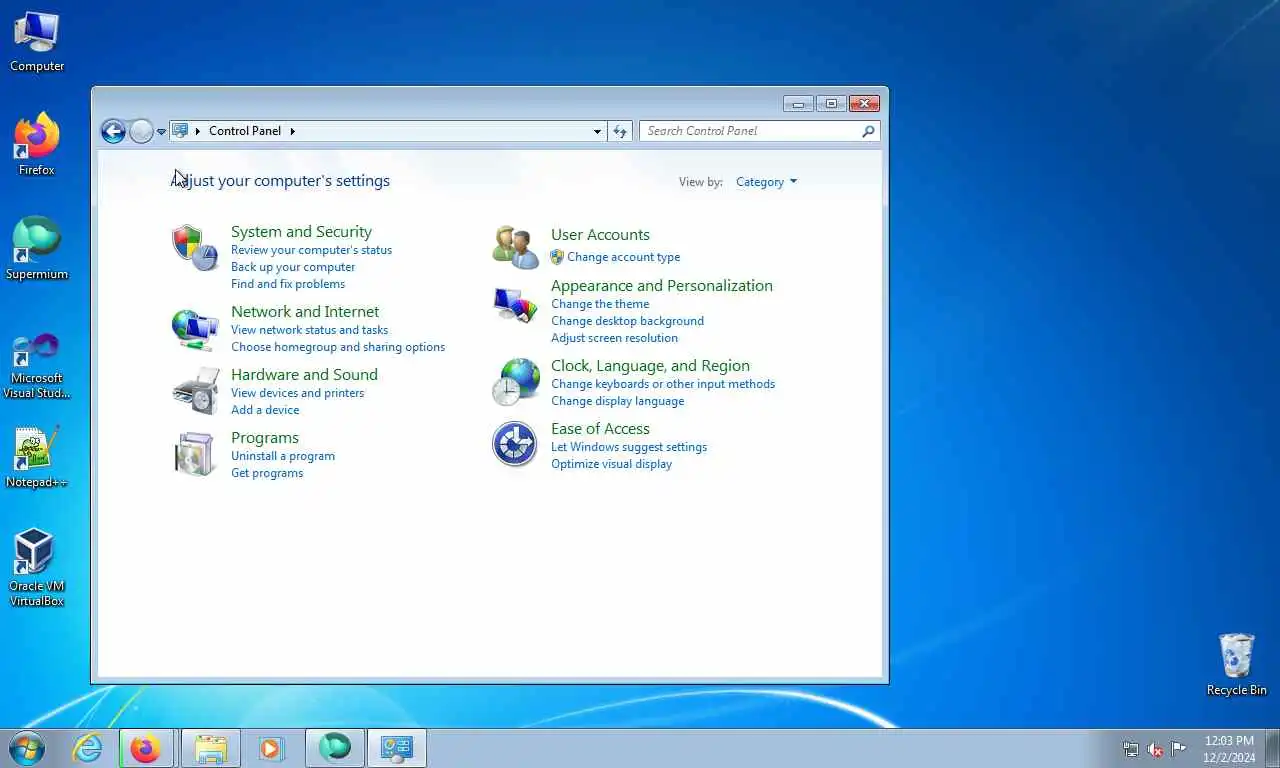Click the Control Panel taskbar button
The height and width of the screenshot is (768, 1280).
pos(397,748)
